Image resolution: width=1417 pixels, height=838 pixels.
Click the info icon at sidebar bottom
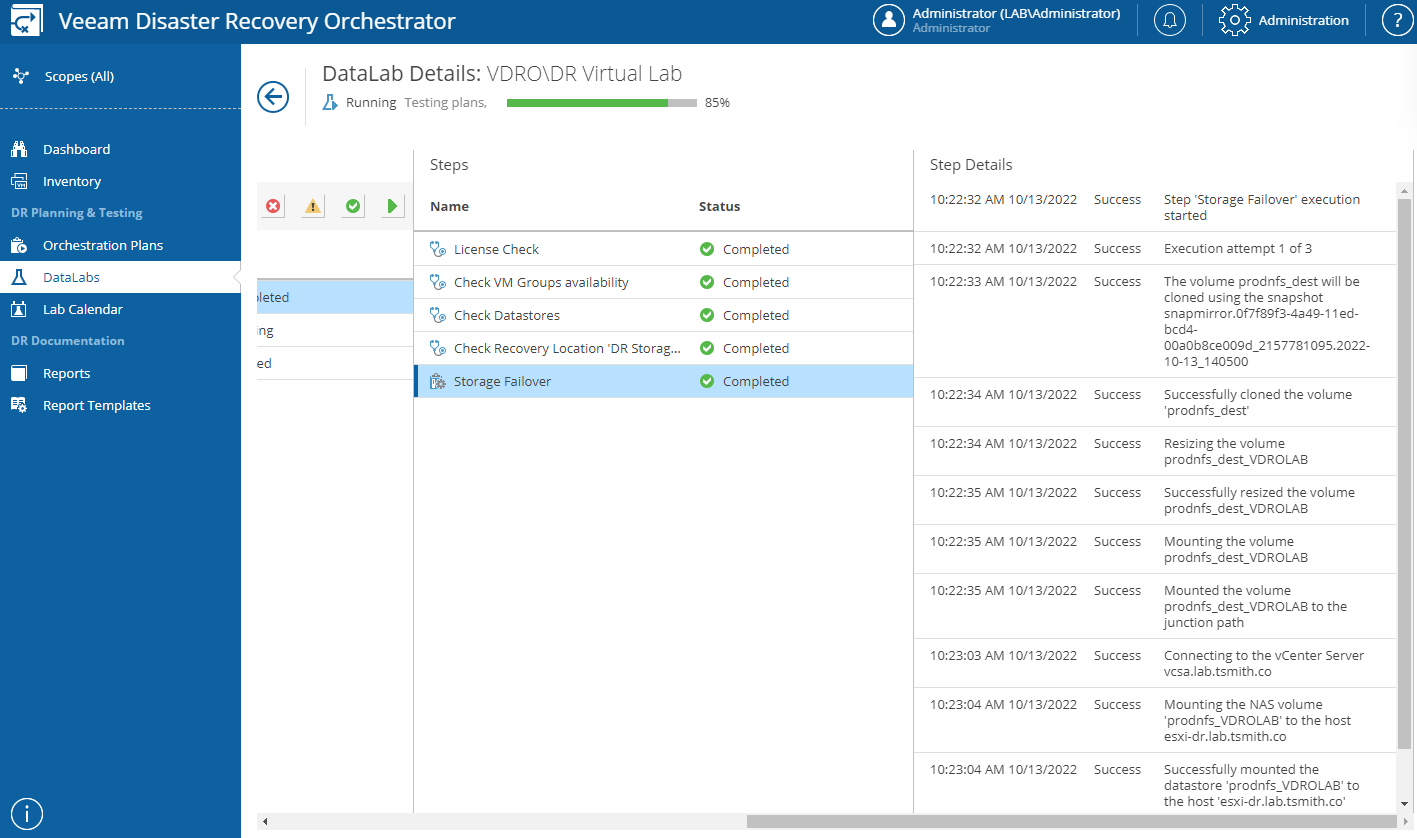[x=26, y=814]
